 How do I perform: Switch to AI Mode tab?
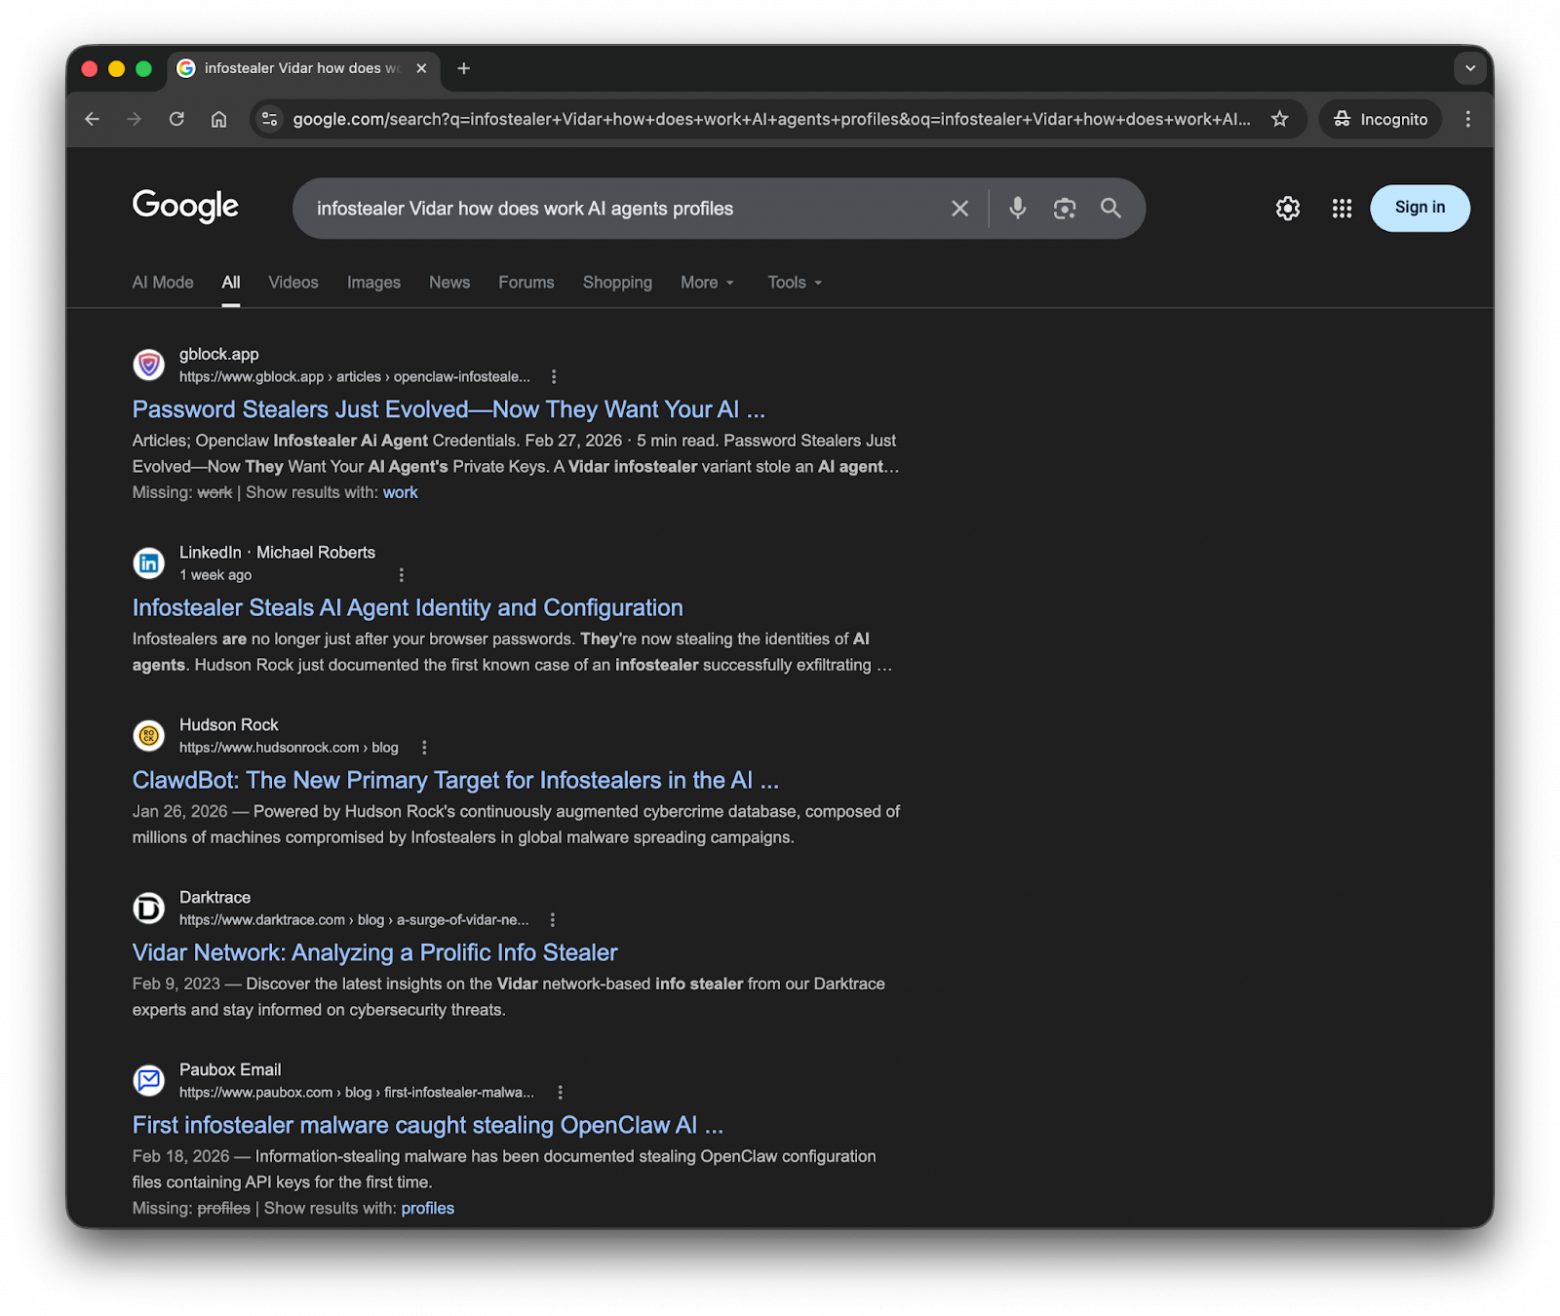coord(163,282)
